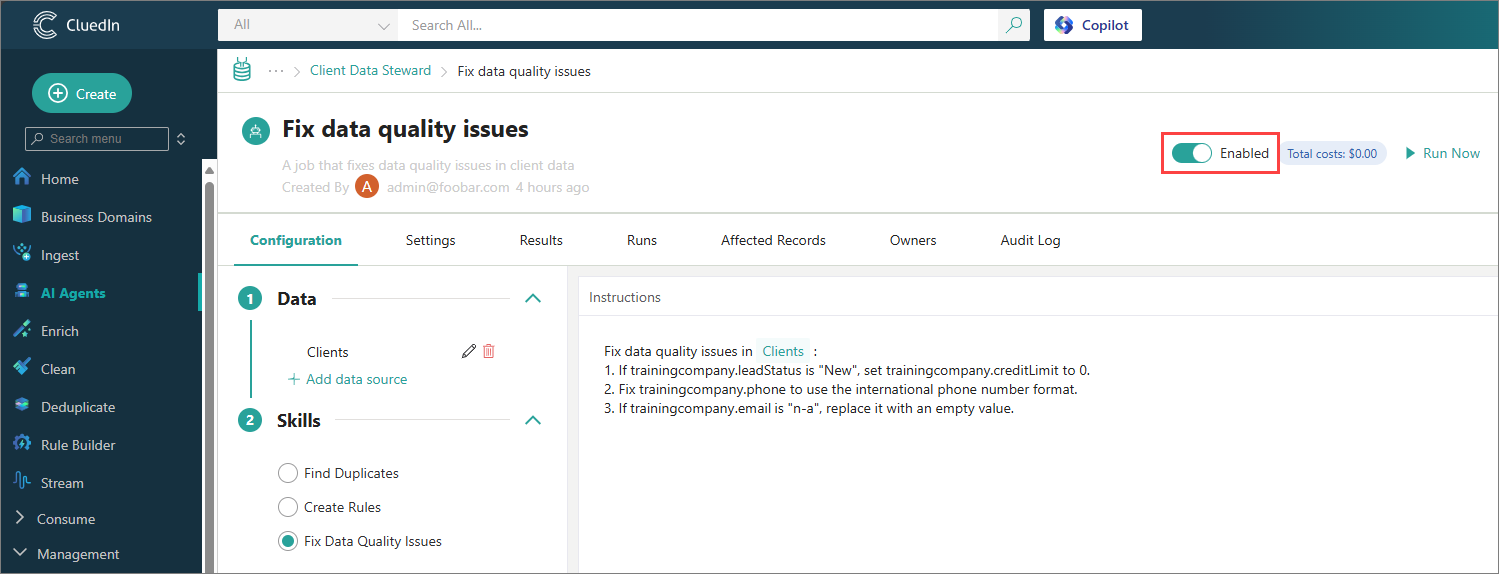Viewport: 1499px width, 574px height.
Task: Click the pencil icon to edit Clients
Action: (x=468, y=351)
